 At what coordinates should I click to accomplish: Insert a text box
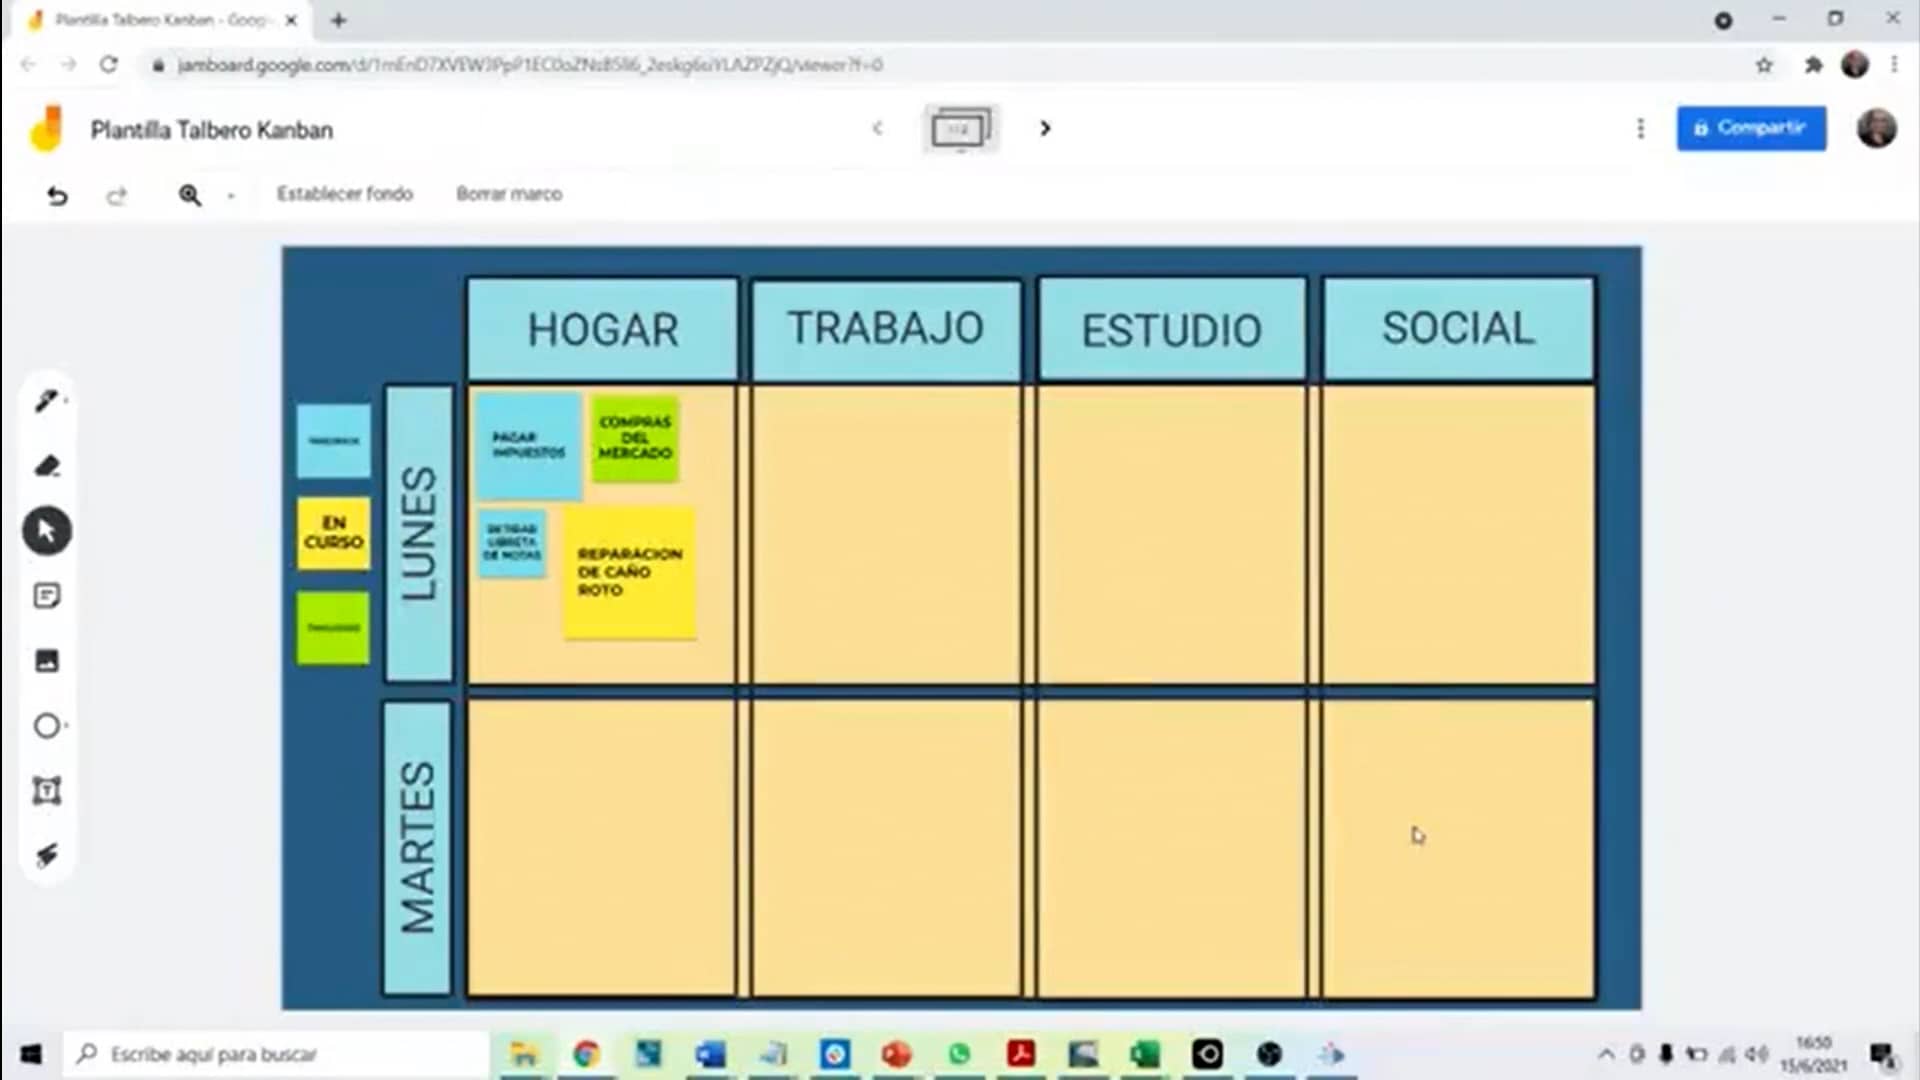47,790
